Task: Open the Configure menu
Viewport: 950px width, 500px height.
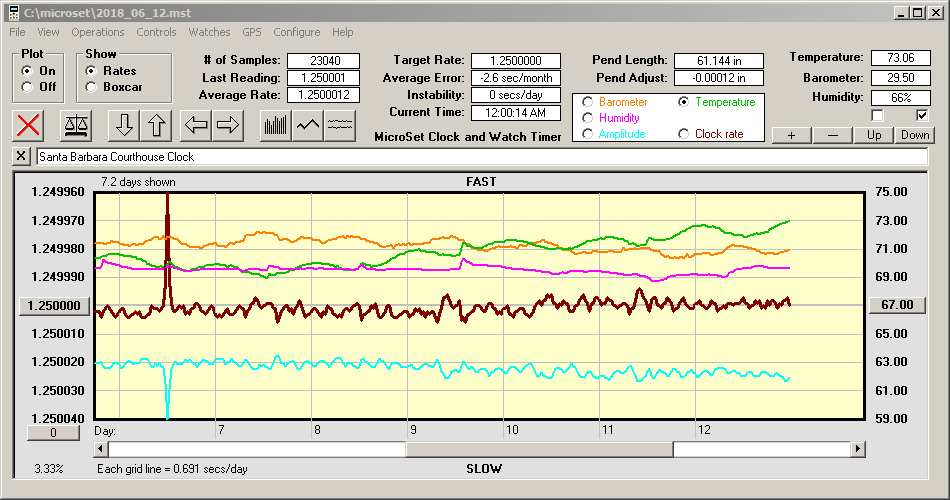Action: click(297, 32)
